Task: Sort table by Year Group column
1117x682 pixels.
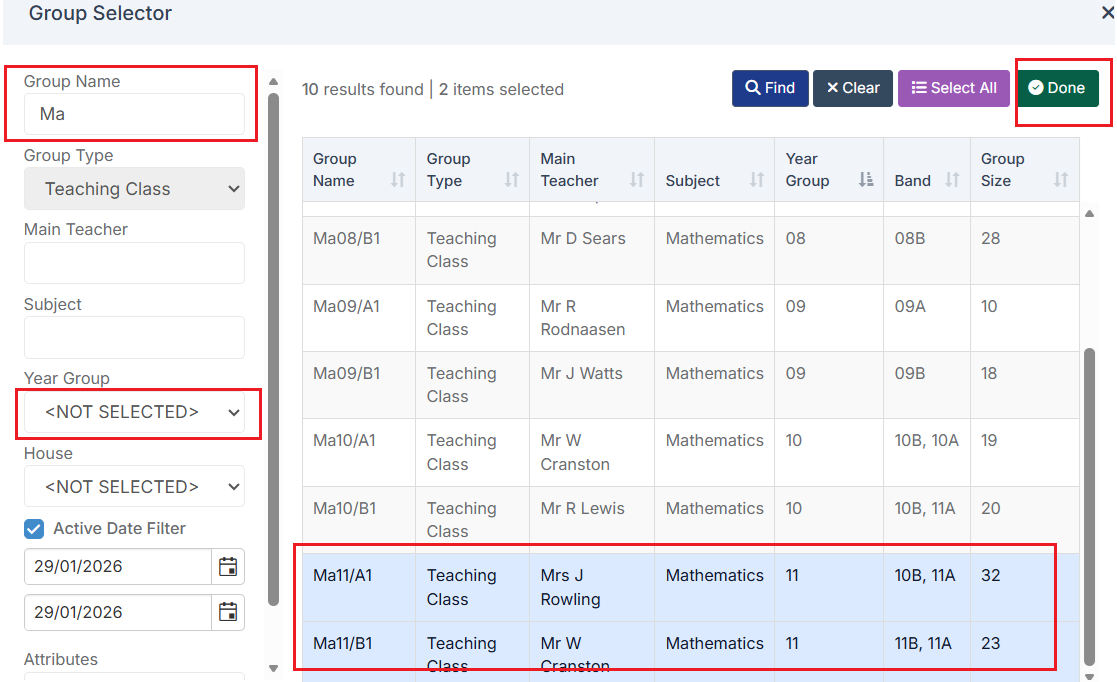Action: point(866,180)
